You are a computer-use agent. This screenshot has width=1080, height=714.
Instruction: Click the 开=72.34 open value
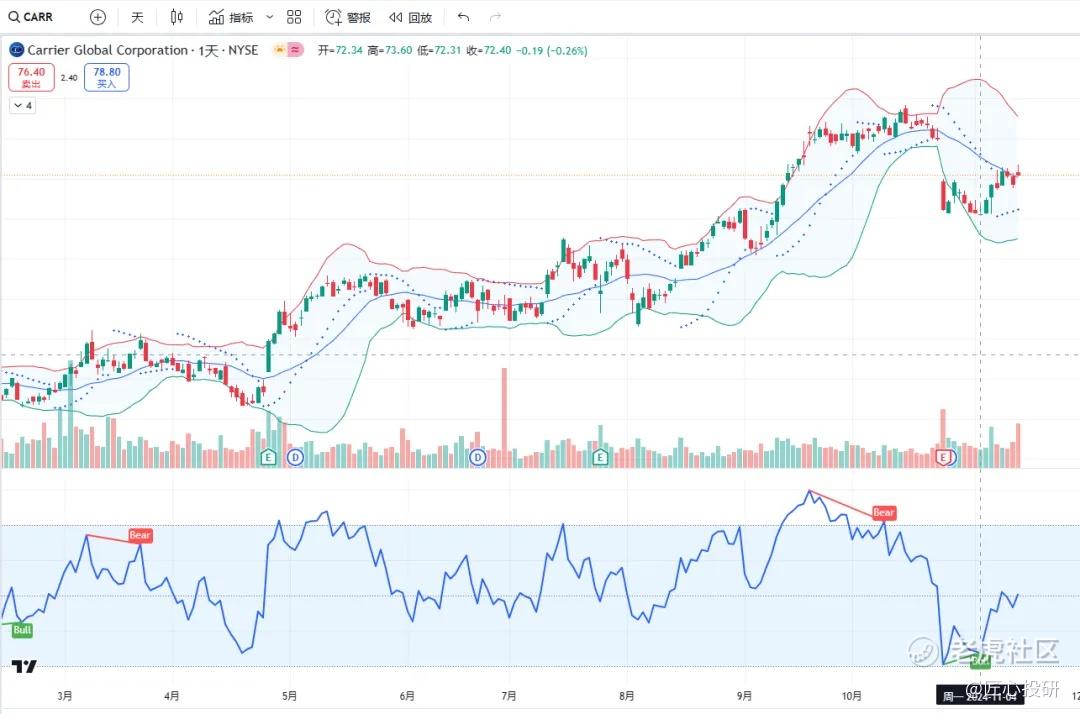pos(340,50)
